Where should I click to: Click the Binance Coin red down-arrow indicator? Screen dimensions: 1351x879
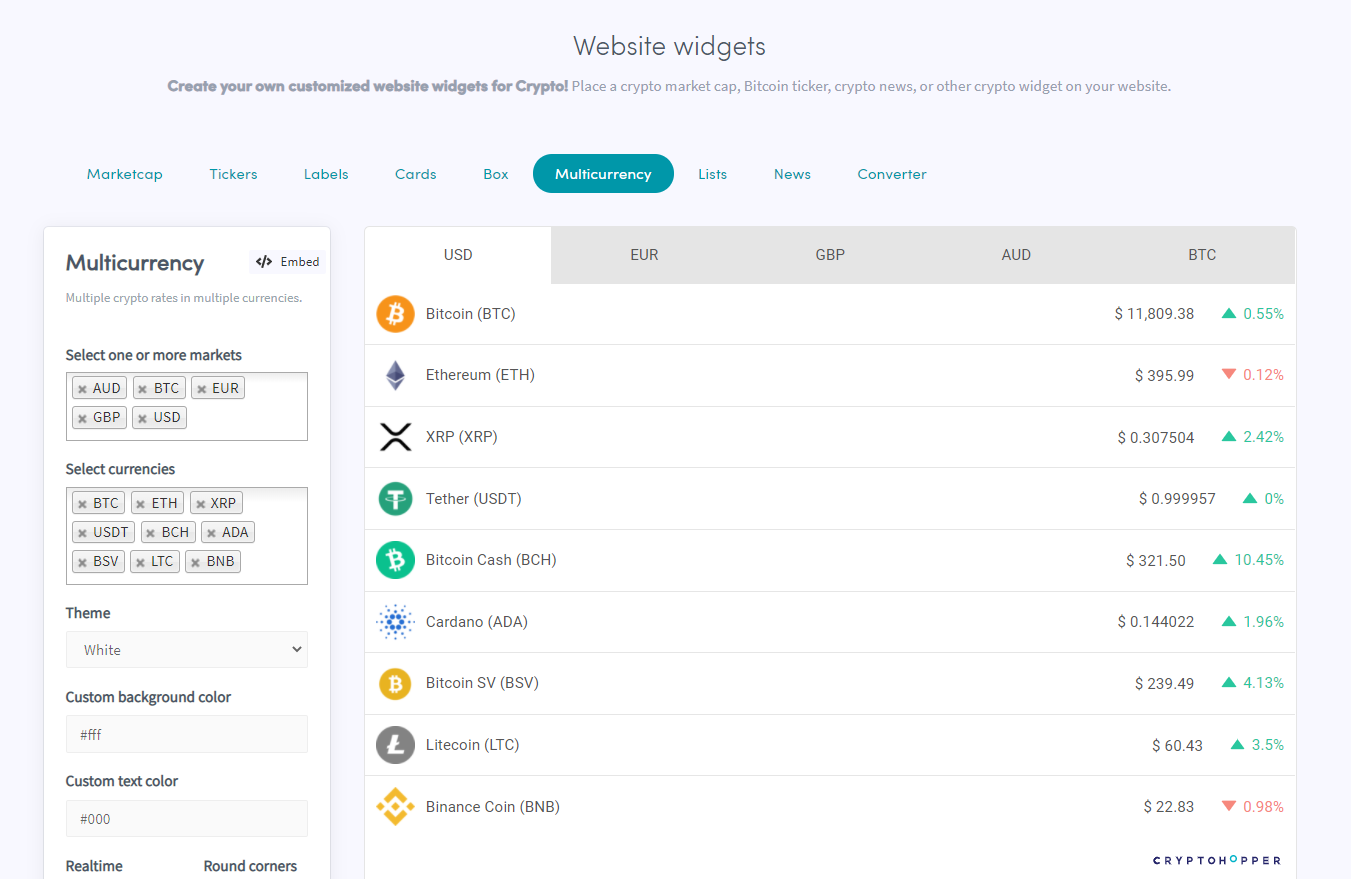[x=1229, y=806]
